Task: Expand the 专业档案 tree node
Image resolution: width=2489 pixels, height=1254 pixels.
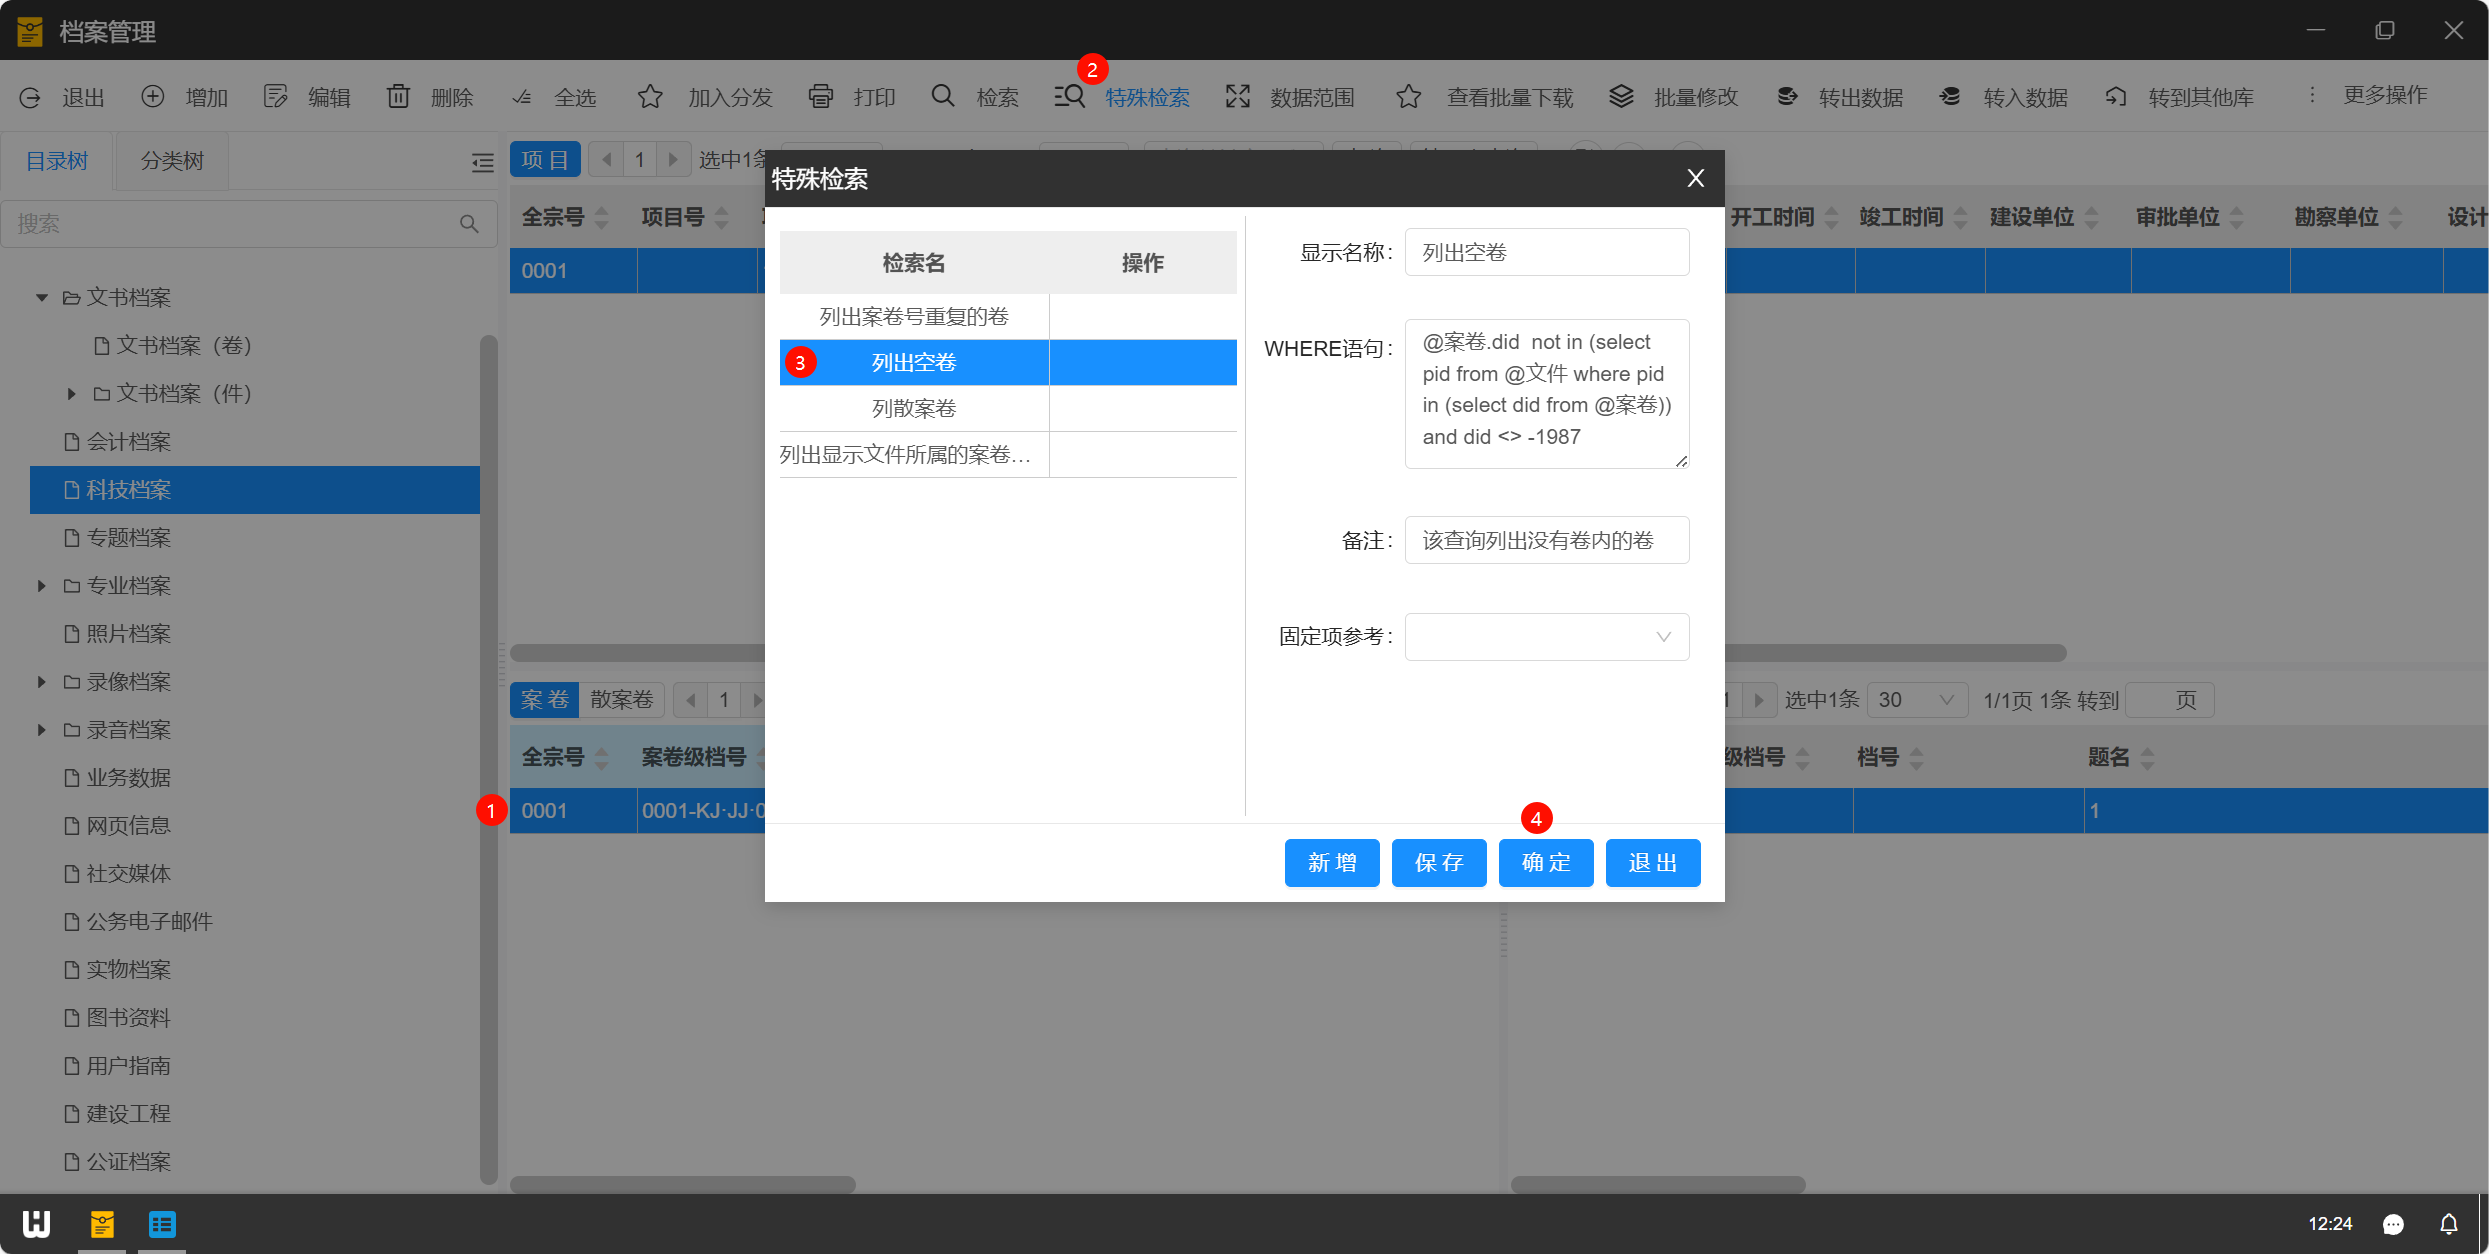Action: pyautogui.click(x=42, y=586)
